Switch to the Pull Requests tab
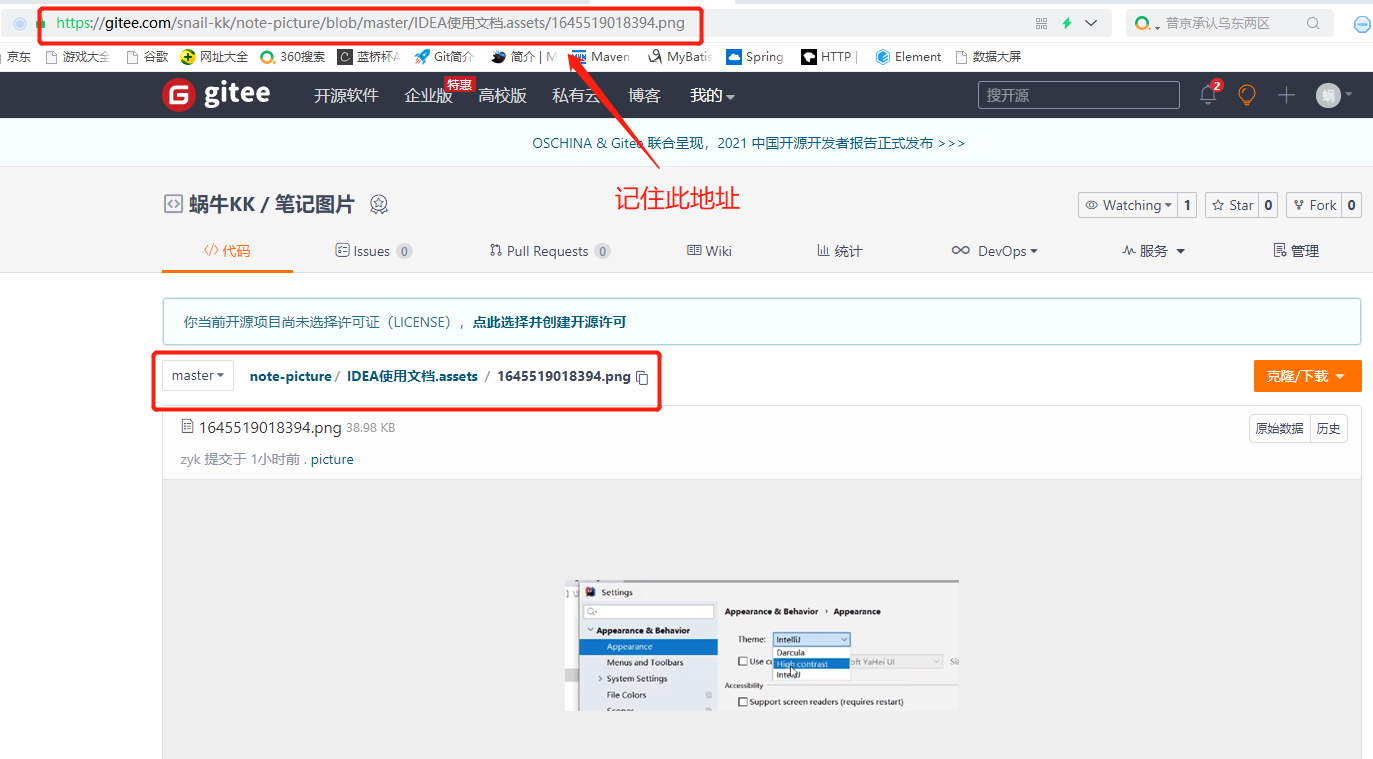 [550, 251]
